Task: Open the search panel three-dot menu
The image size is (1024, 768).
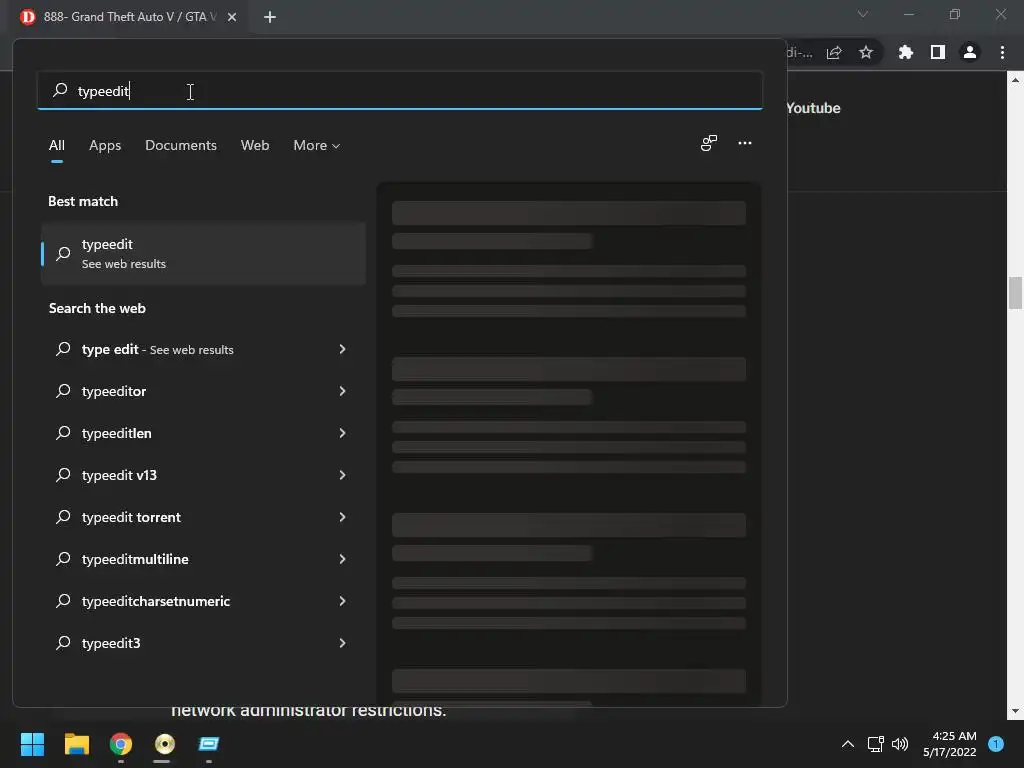Action: coord(744,143)
